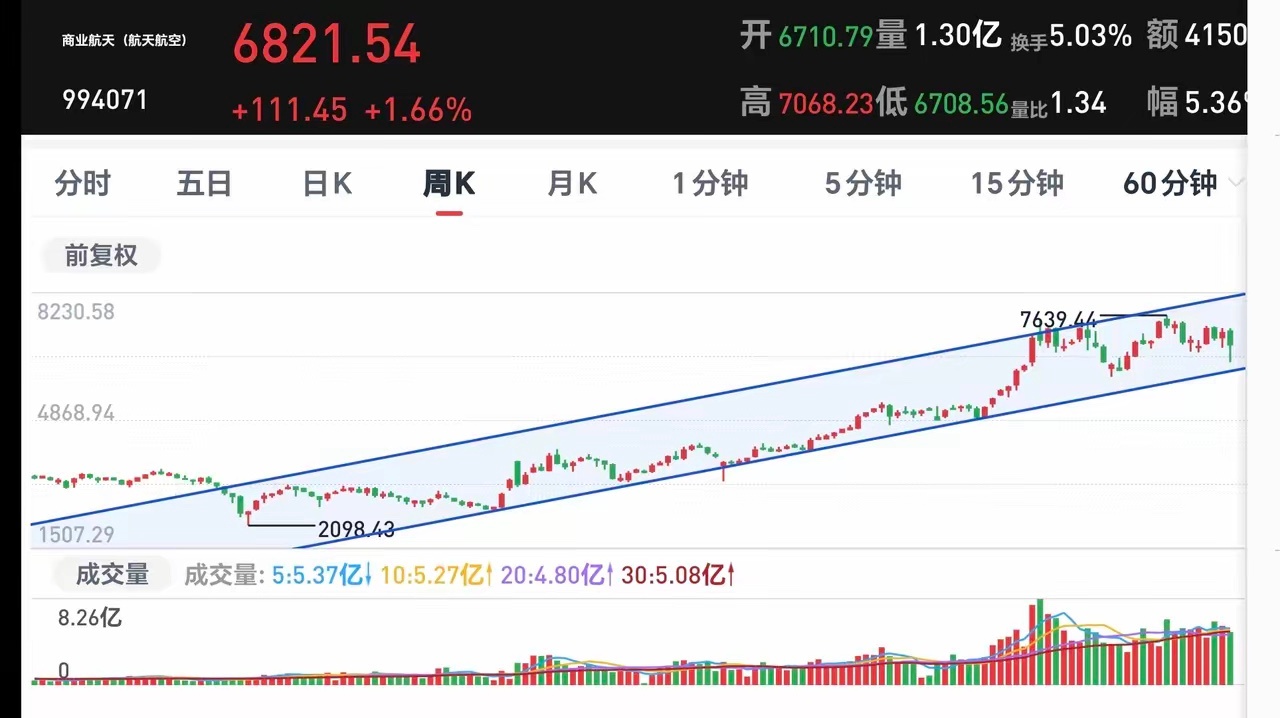1280x718 pixels.
Task: Click the y-axis label 8230.58
Action: tap(76, 312)
